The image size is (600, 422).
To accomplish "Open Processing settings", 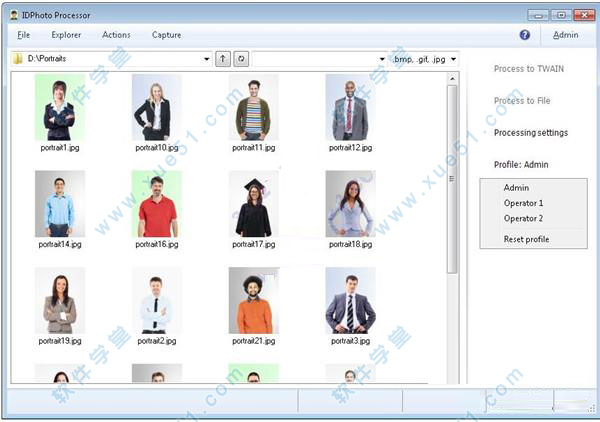I will (x=531, y=133).
